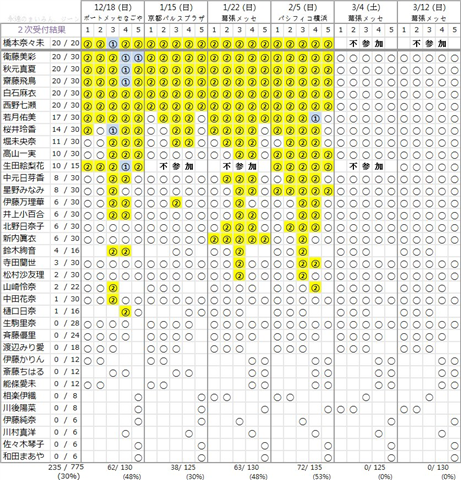
Task: Click 橋本奈々未's 不参加 cell under 3/12
Action: [x=429, y=43]
